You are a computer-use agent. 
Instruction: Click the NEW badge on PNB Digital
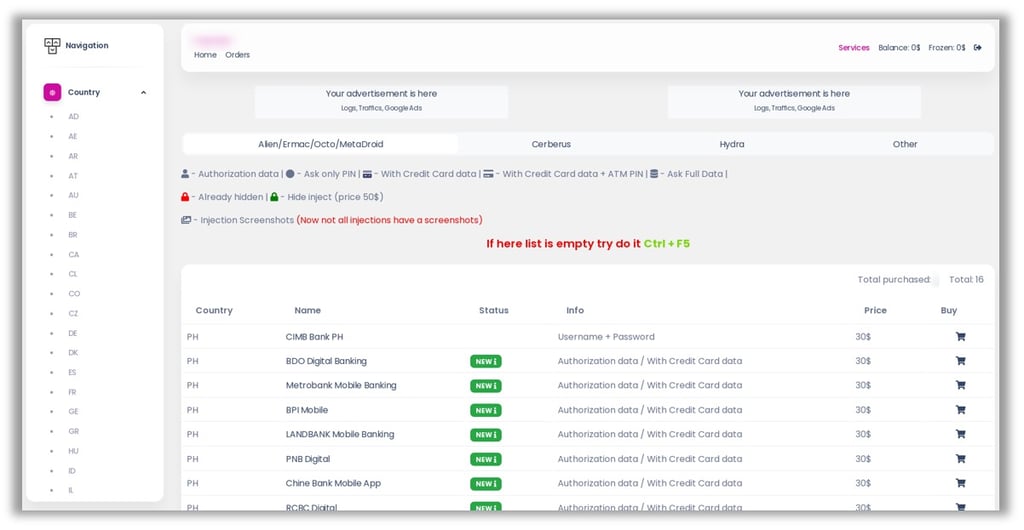pos(485,460)
